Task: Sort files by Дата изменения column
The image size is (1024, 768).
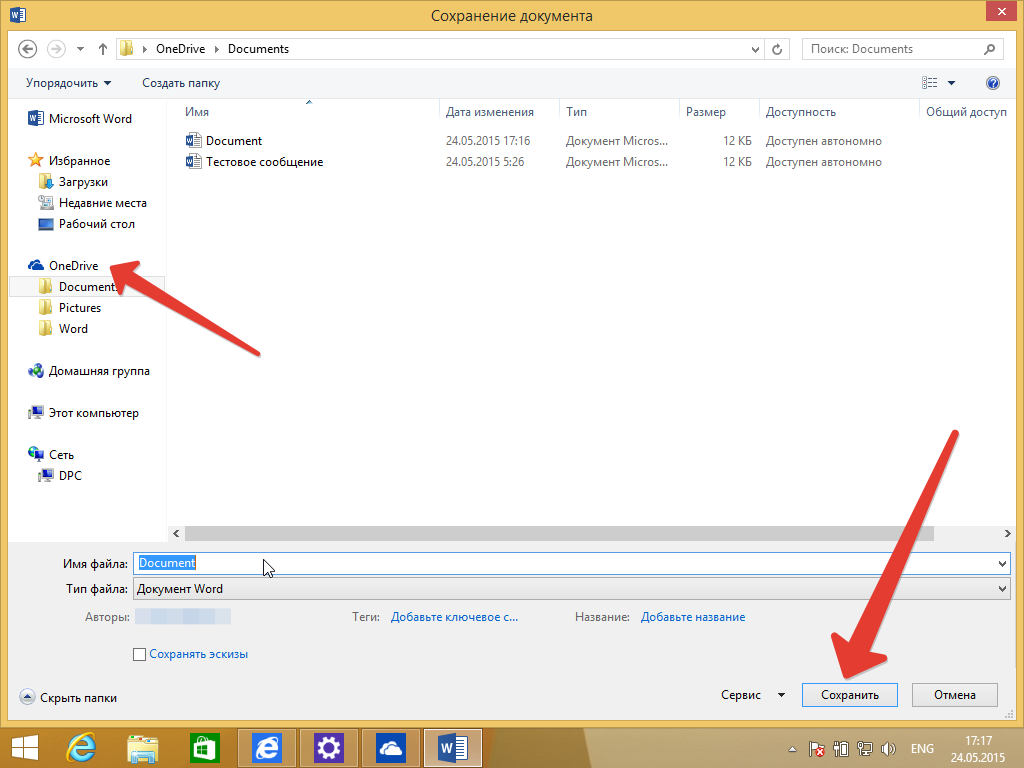Action: (490, 112)
